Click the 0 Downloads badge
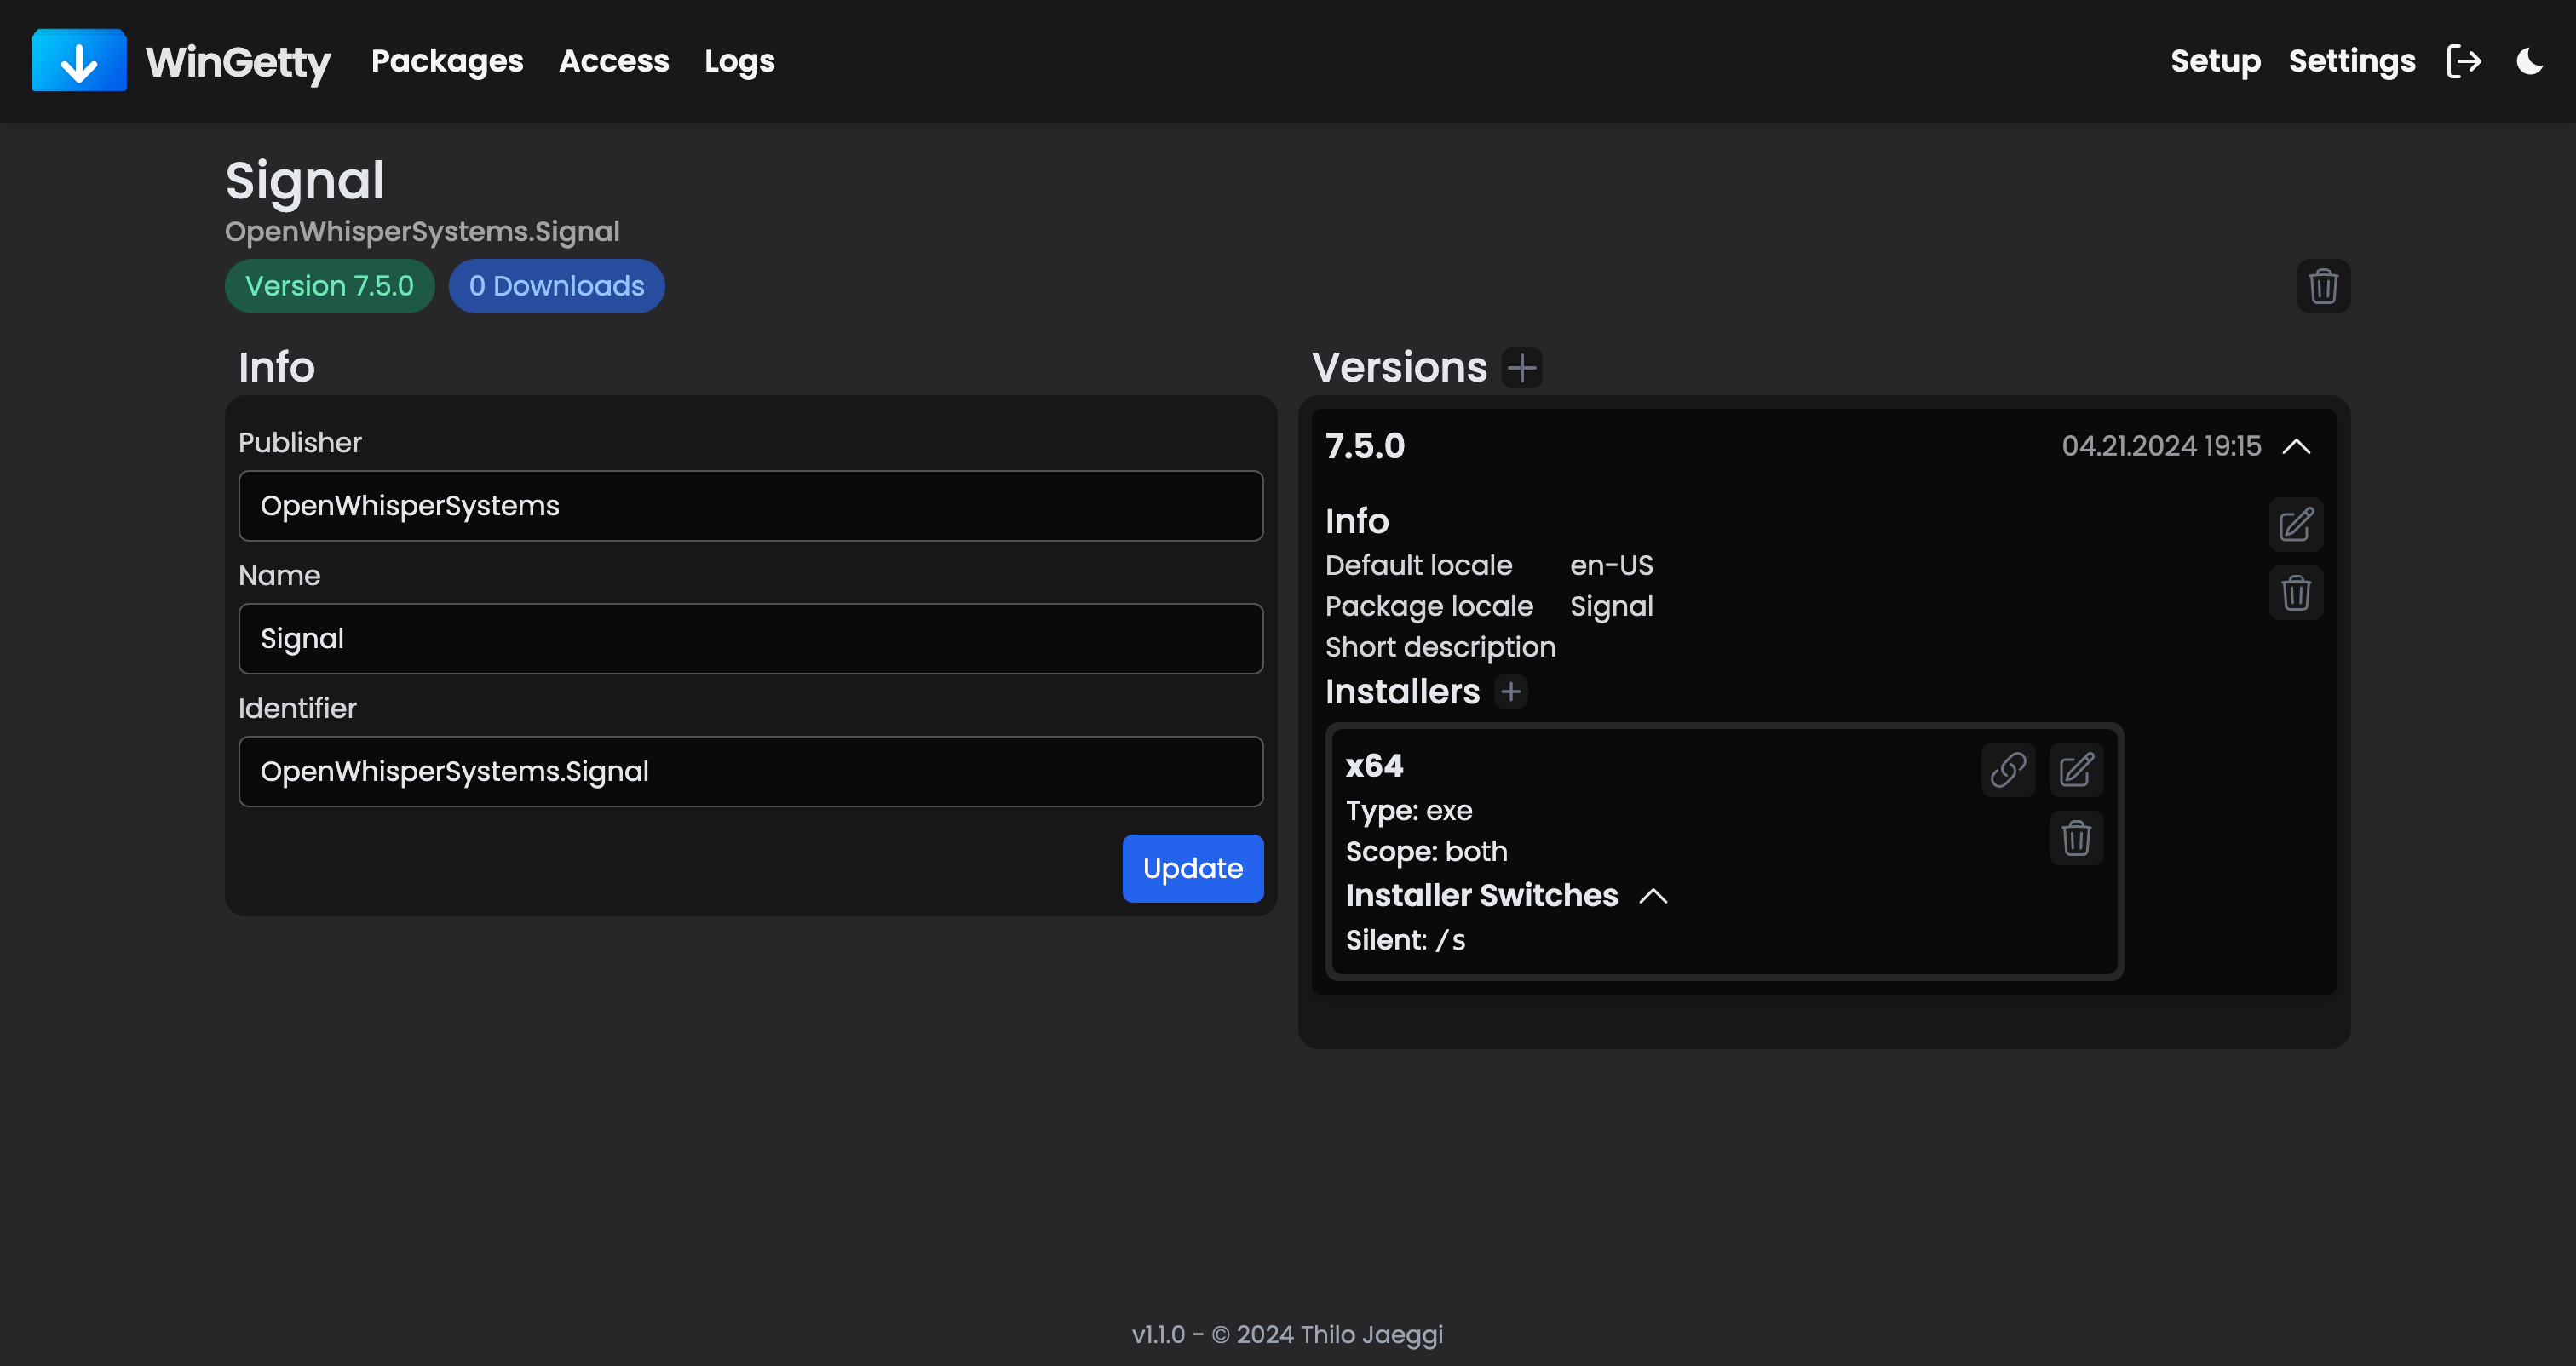 point(557,286)
